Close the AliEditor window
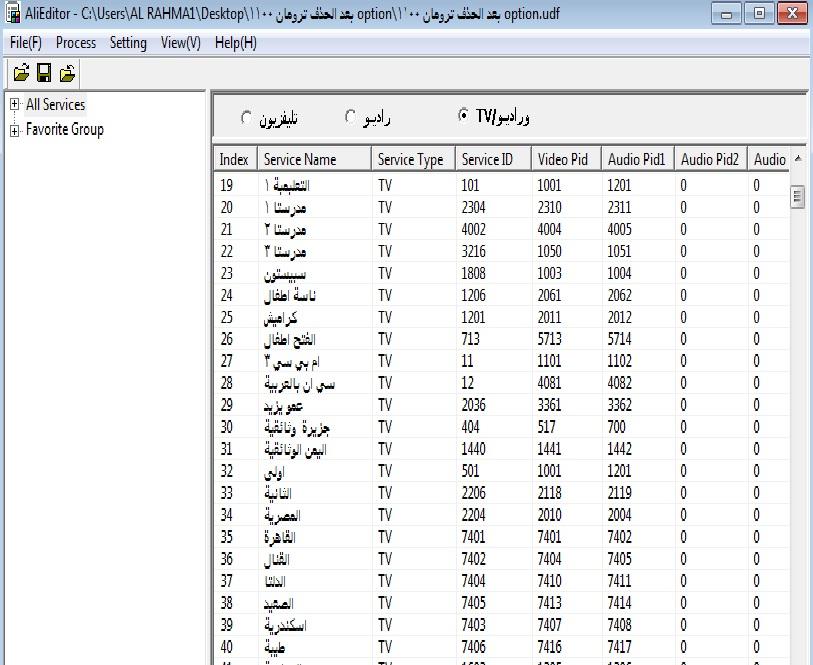This screenshot has height=665, width=813. (792, 13)
